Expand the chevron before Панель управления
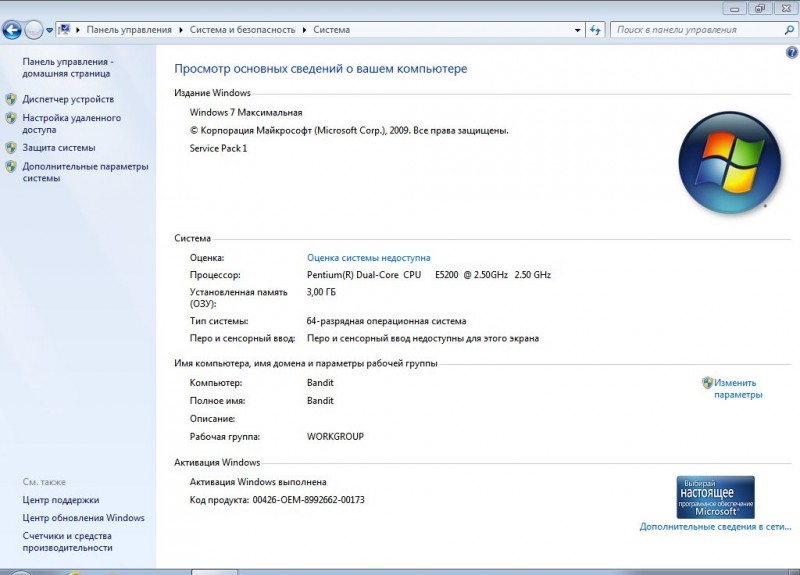 [x=78, y=30]
